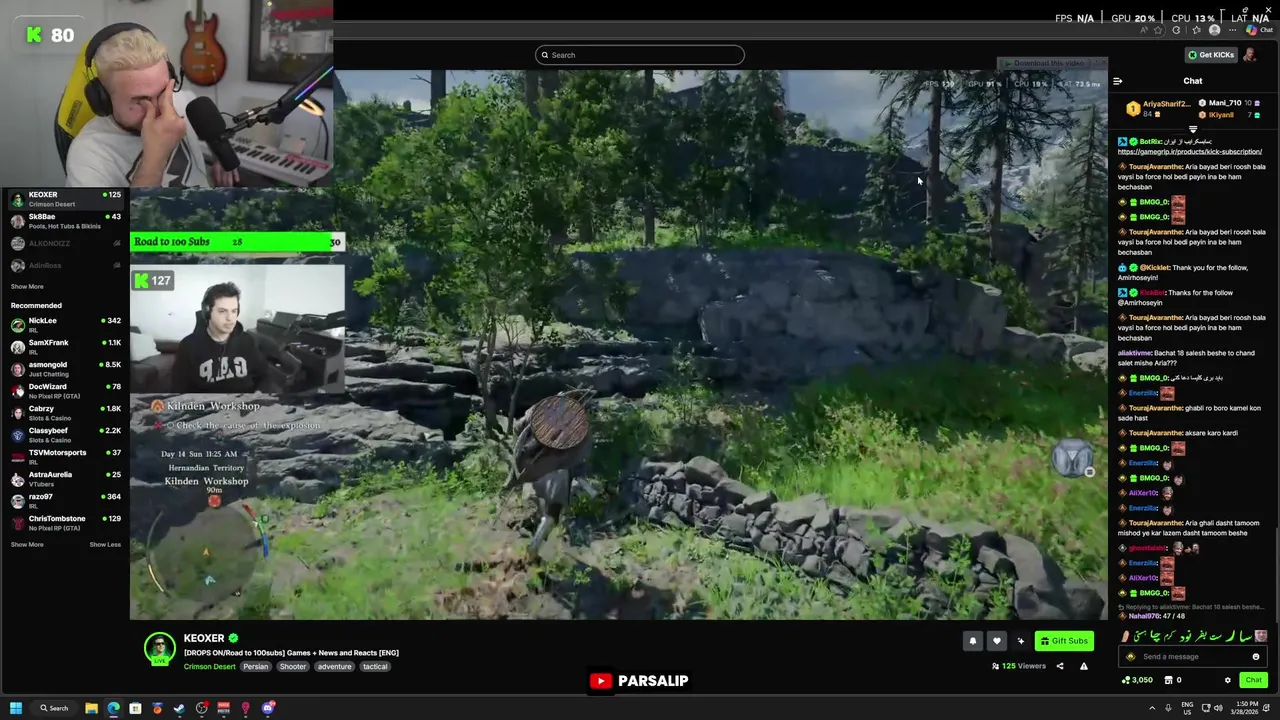Open the emote picker in chat input
Image resolution: width=1280 pixels, height=720 pixels.
pyautogui.click(x=1256, y=657)
